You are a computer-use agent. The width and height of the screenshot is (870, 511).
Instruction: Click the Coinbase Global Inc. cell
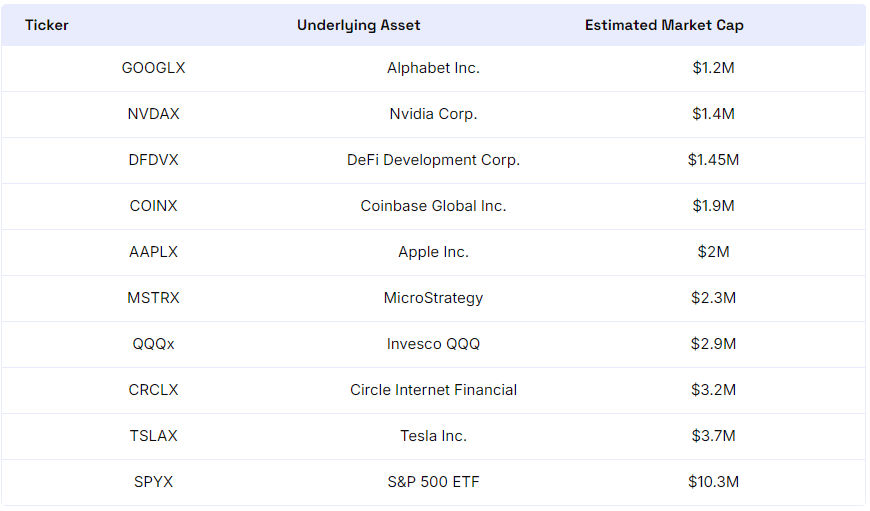click(433, 206)
